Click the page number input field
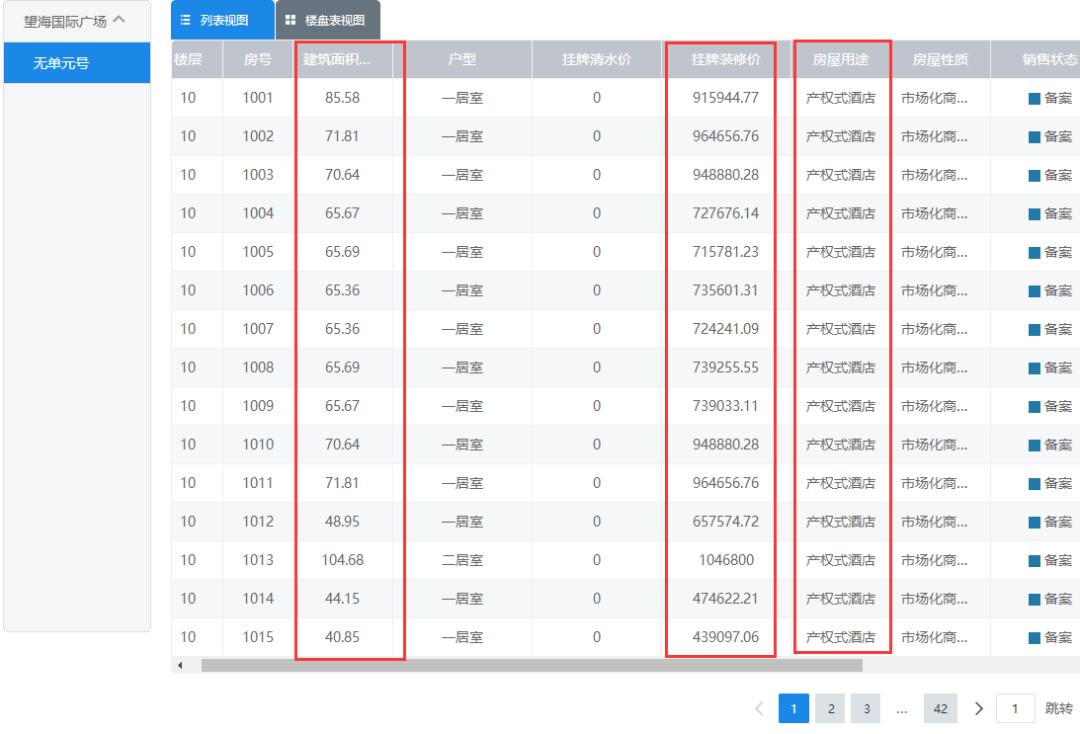Image resolution: width=1080 pixels, height=734 pixels. pos(1015,709)
